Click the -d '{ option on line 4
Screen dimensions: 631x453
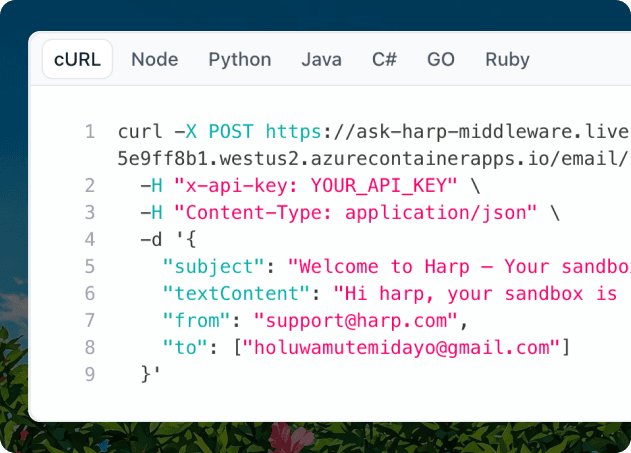pos(168,239)
